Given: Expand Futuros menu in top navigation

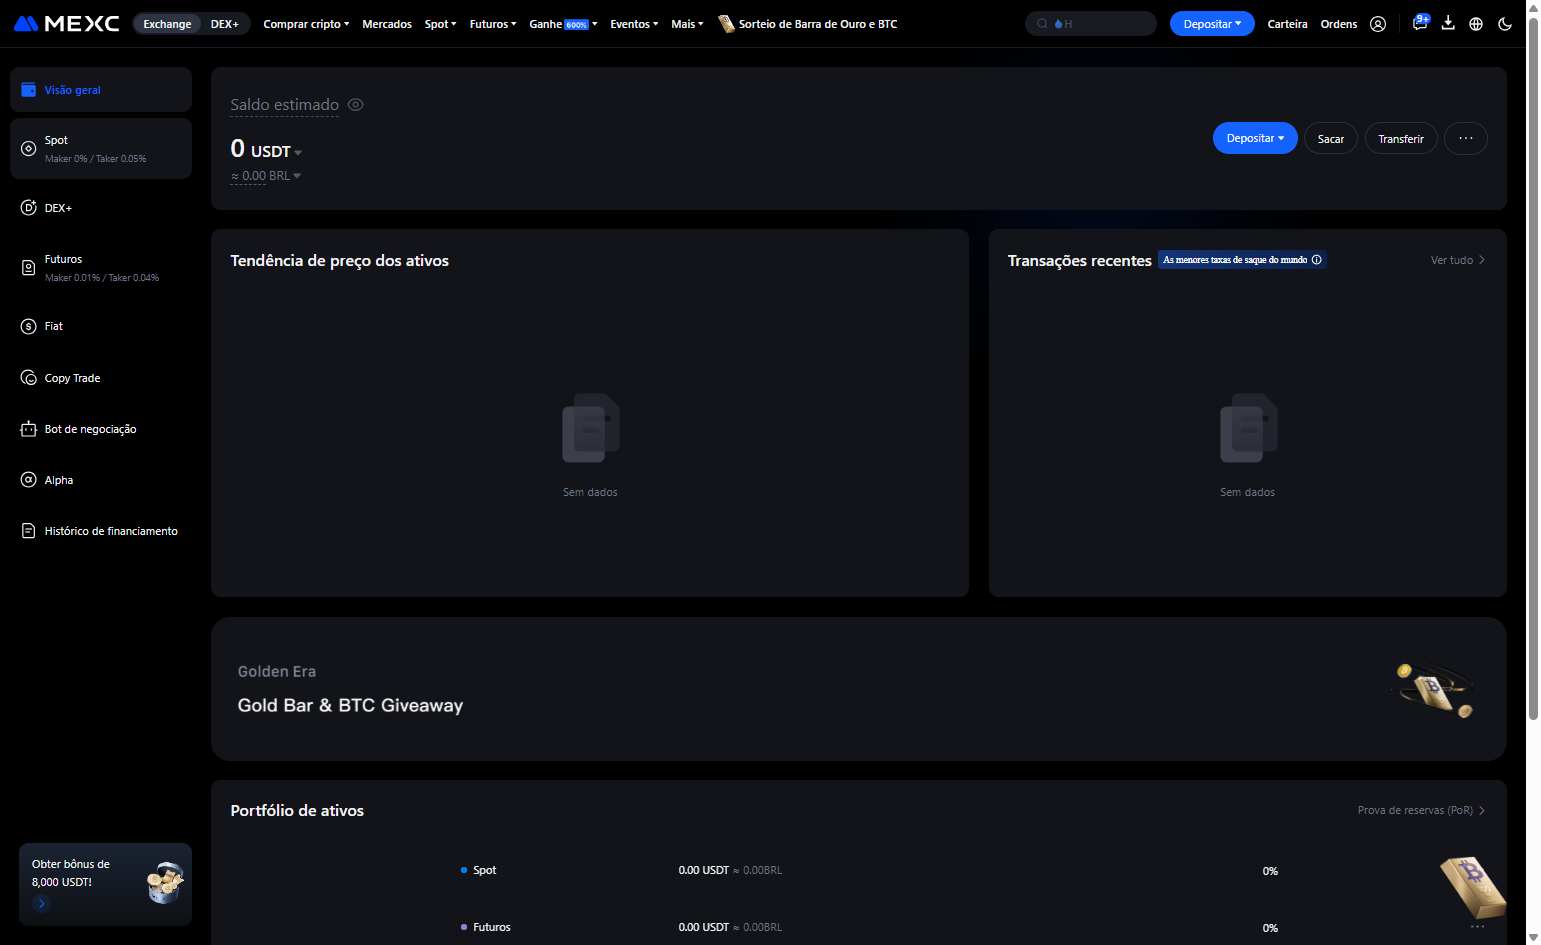Looking at the screenshot, I should pos(493,24).
